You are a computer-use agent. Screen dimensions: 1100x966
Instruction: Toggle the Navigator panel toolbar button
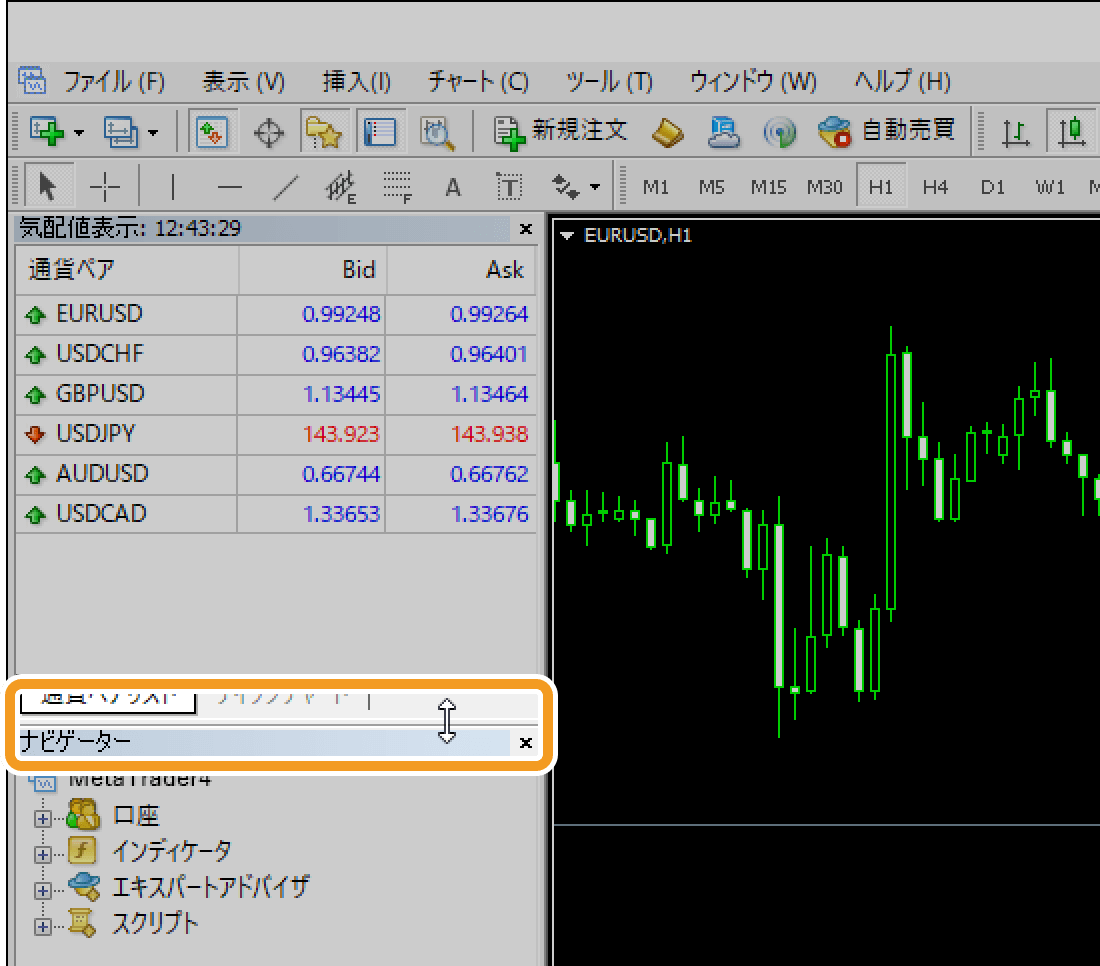click(324, 131)
